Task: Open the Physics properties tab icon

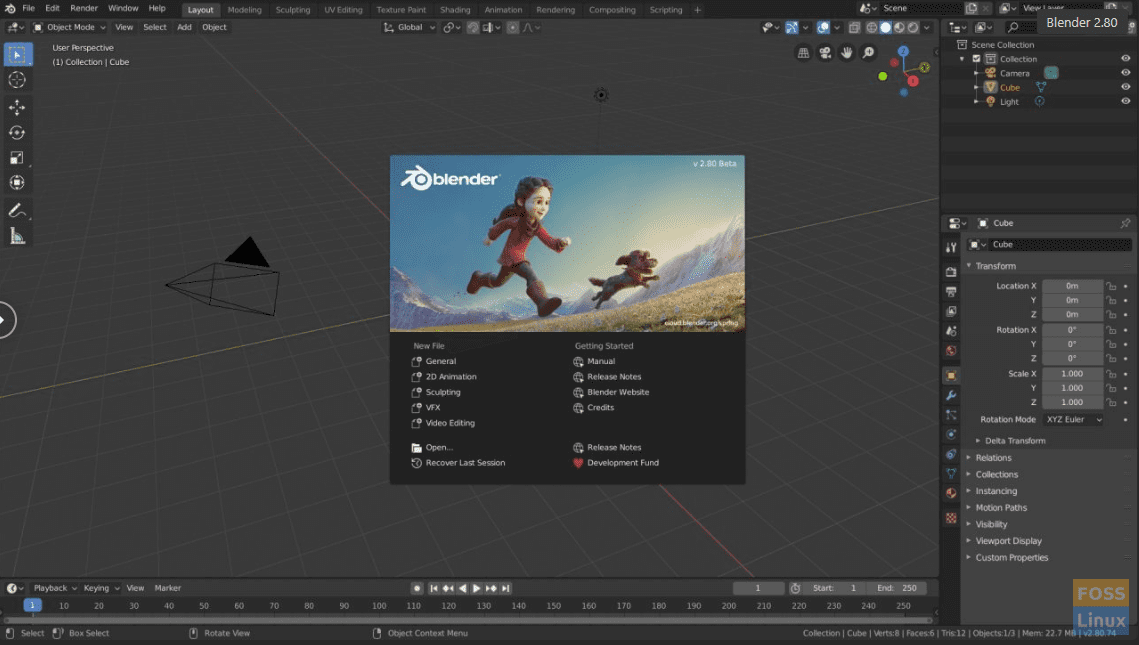Action: [x=951, y=434]
